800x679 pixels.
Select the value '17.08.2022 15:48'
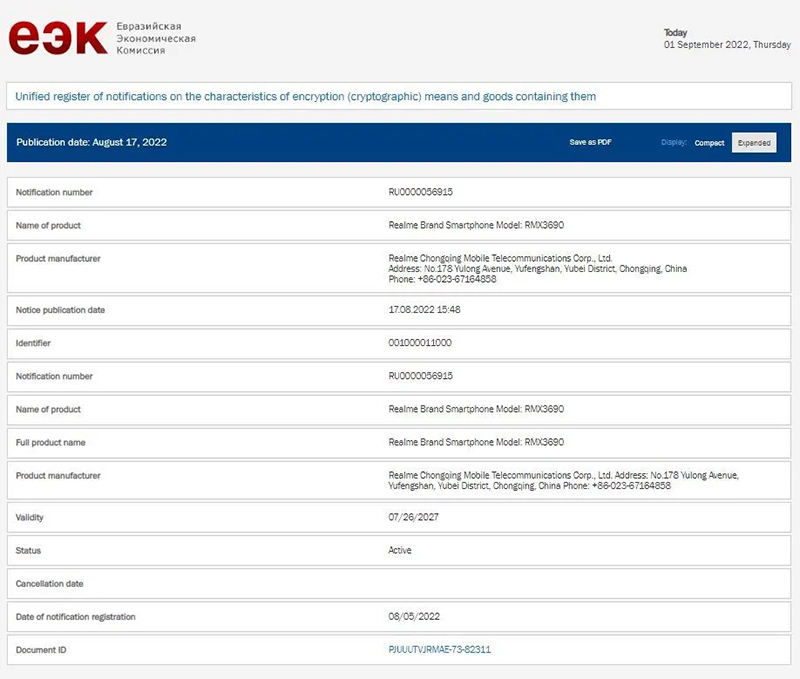pyautogui.click(x=424, y=310)
